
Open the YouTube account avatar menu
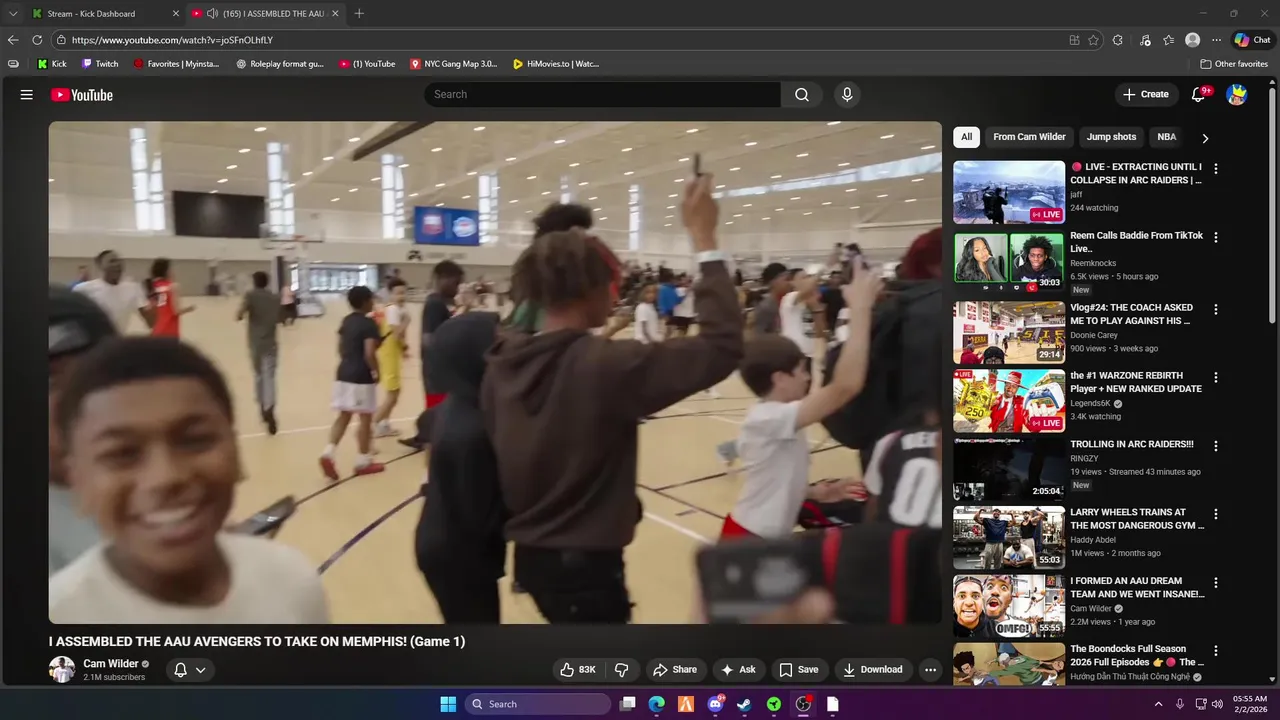[x=1237, y=94]
